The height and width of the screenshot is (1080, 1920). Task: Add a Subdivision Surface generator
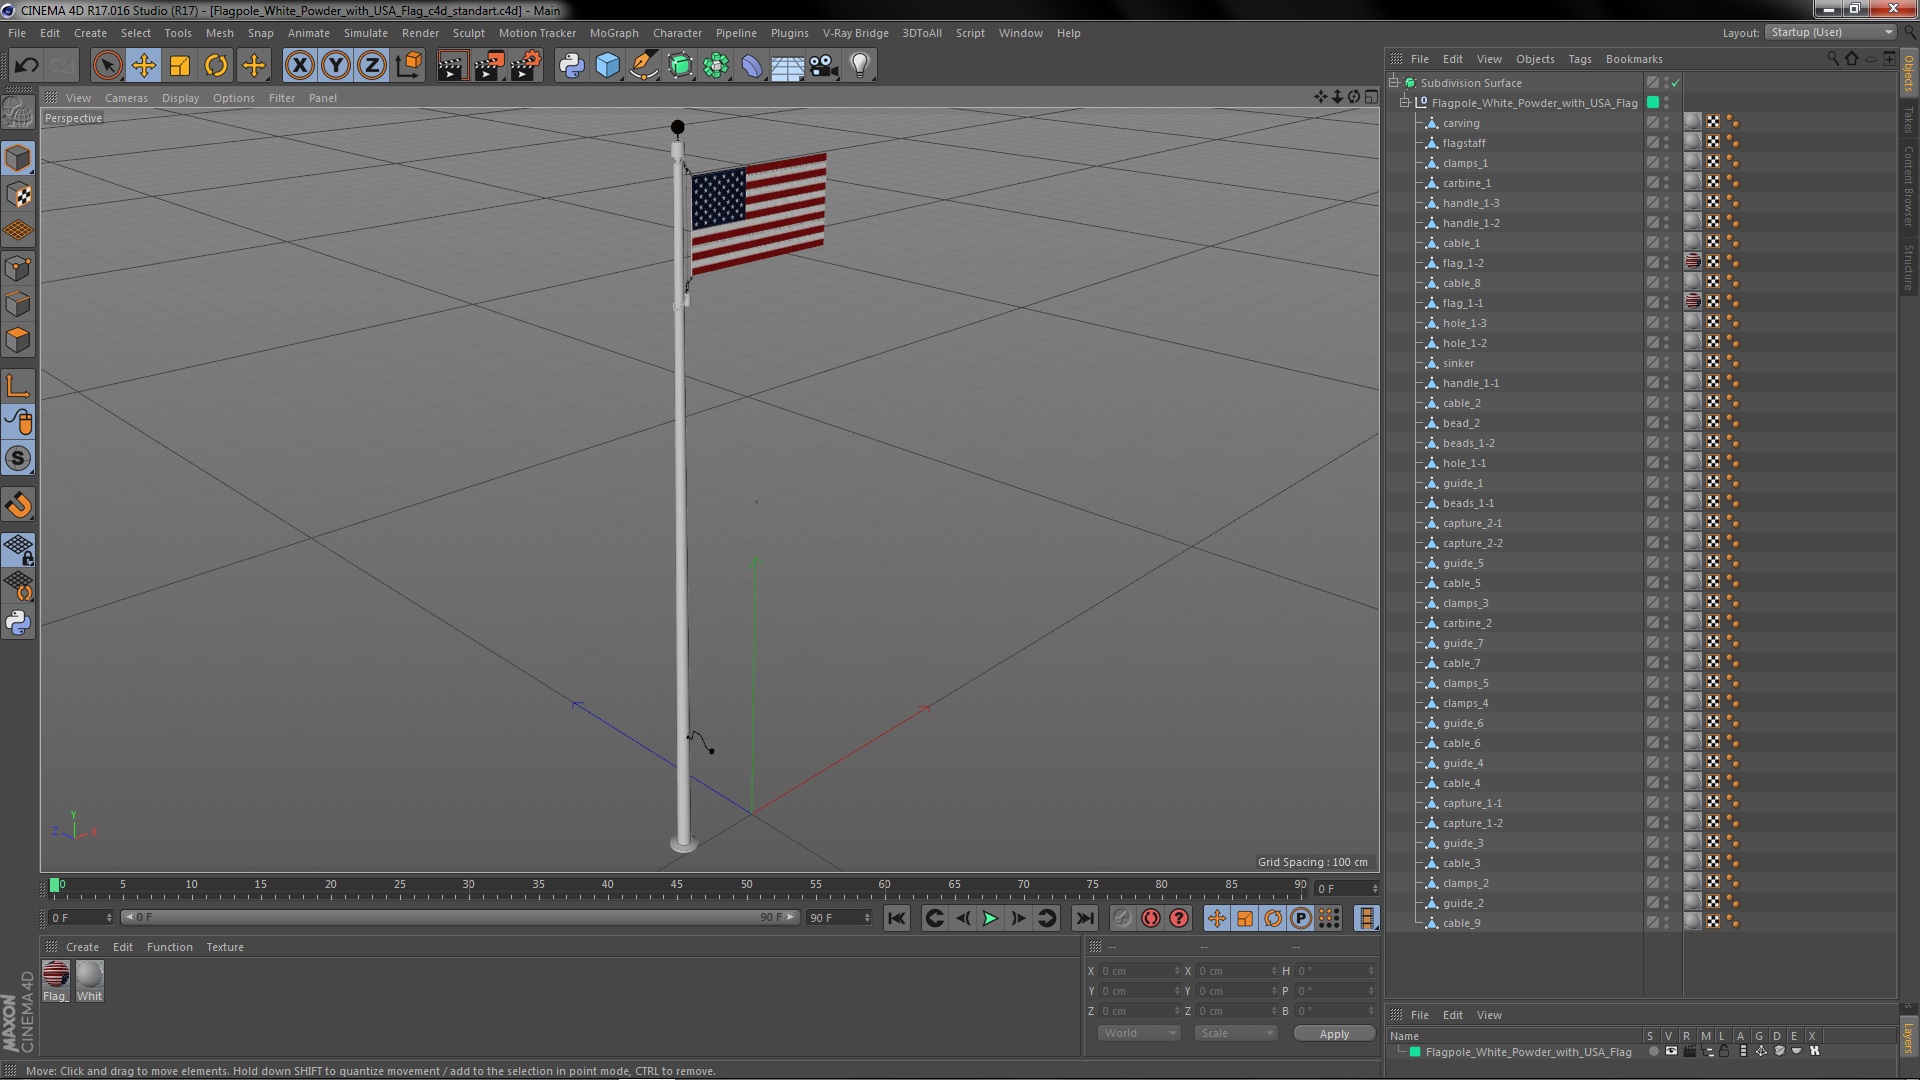[x=680, y=66]
